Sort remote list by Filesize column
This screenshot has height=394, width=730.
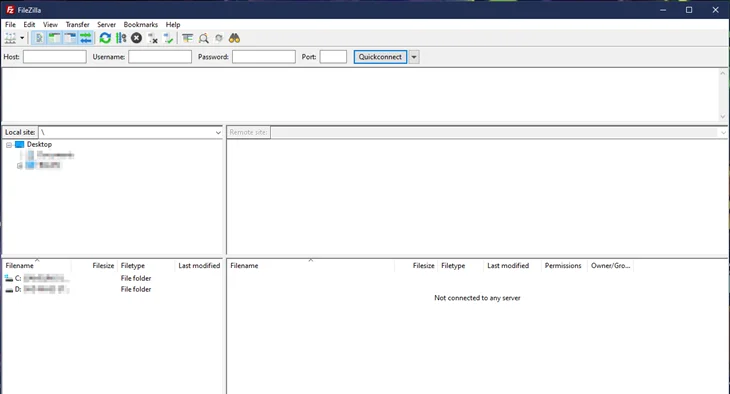[x=416, y=265]
